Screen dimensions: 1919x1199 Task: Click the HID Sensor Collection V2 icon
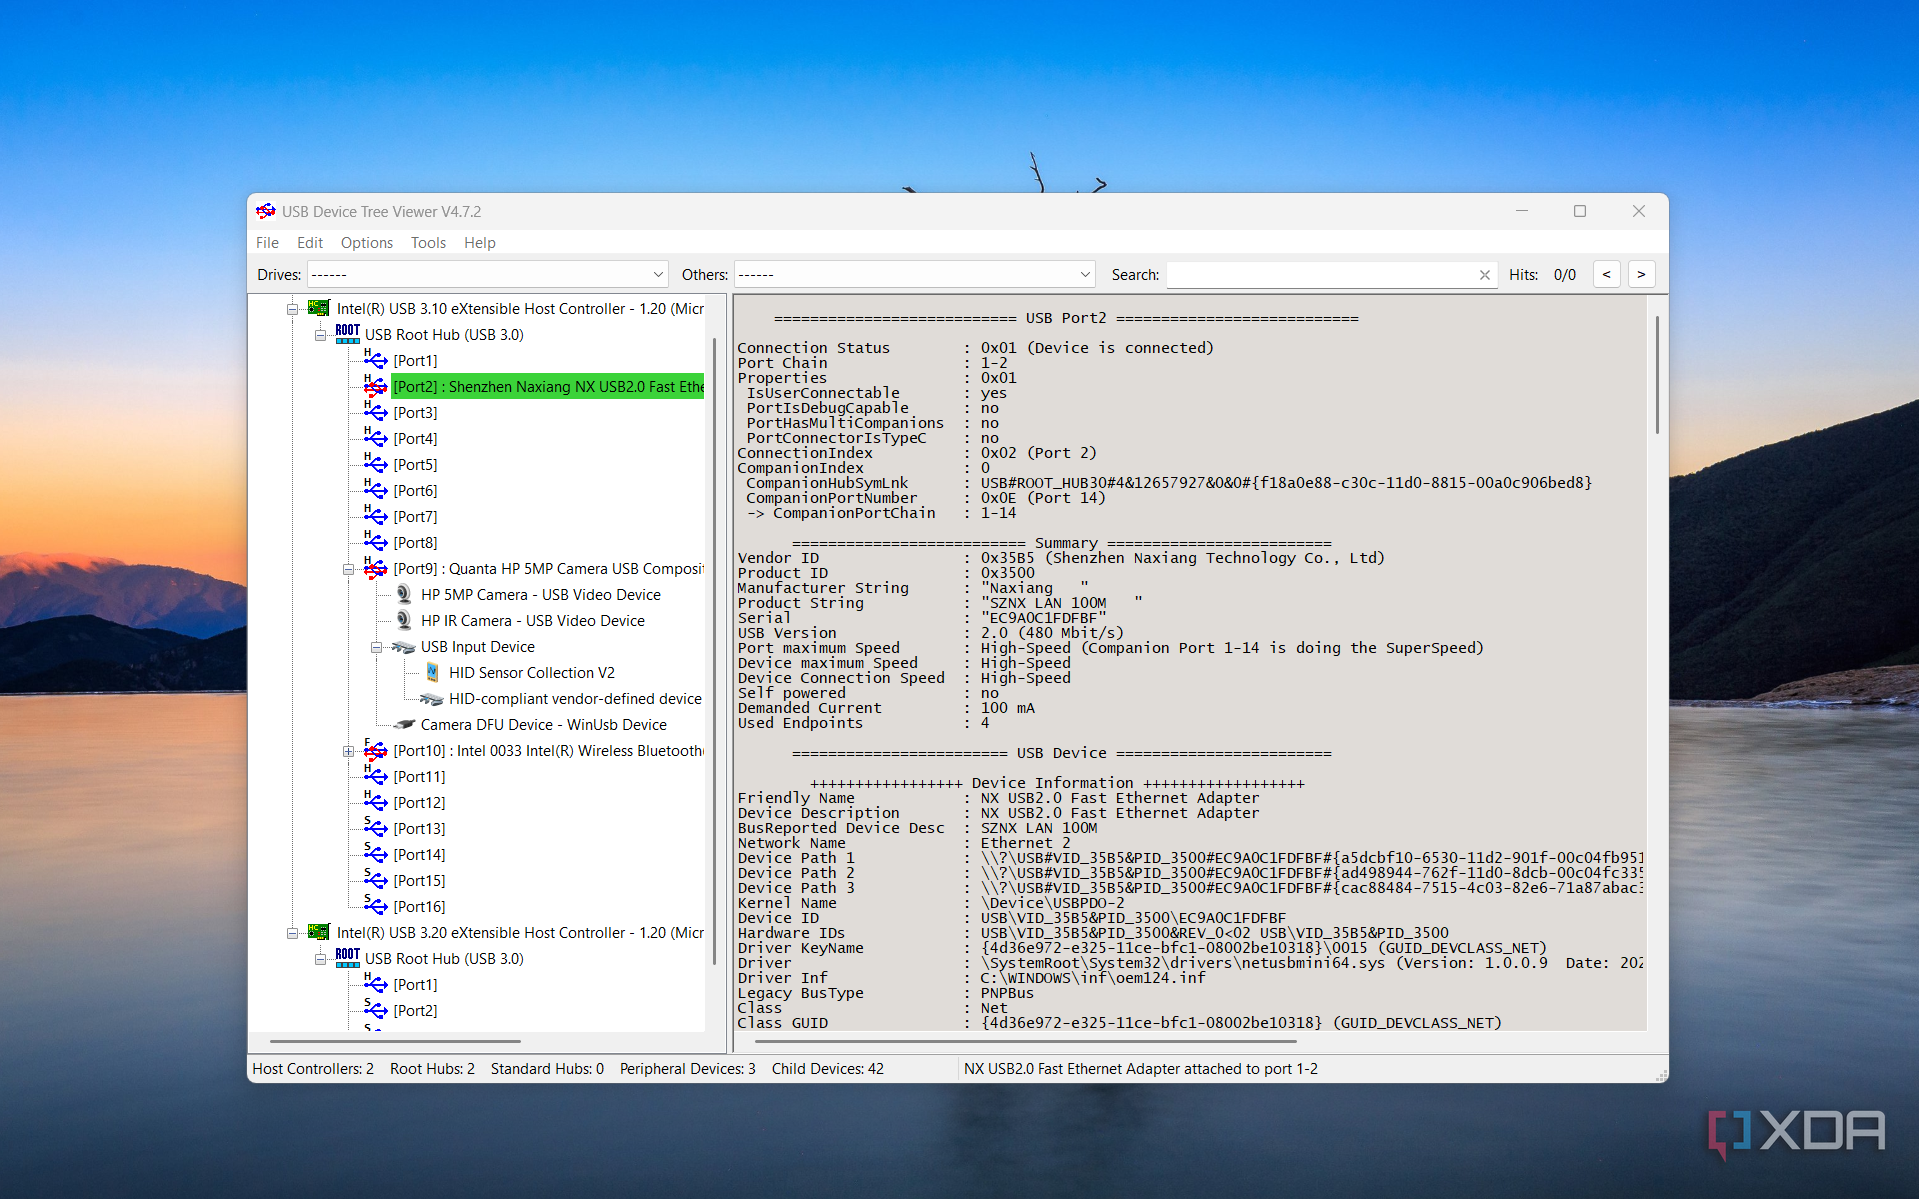(432, 672)
